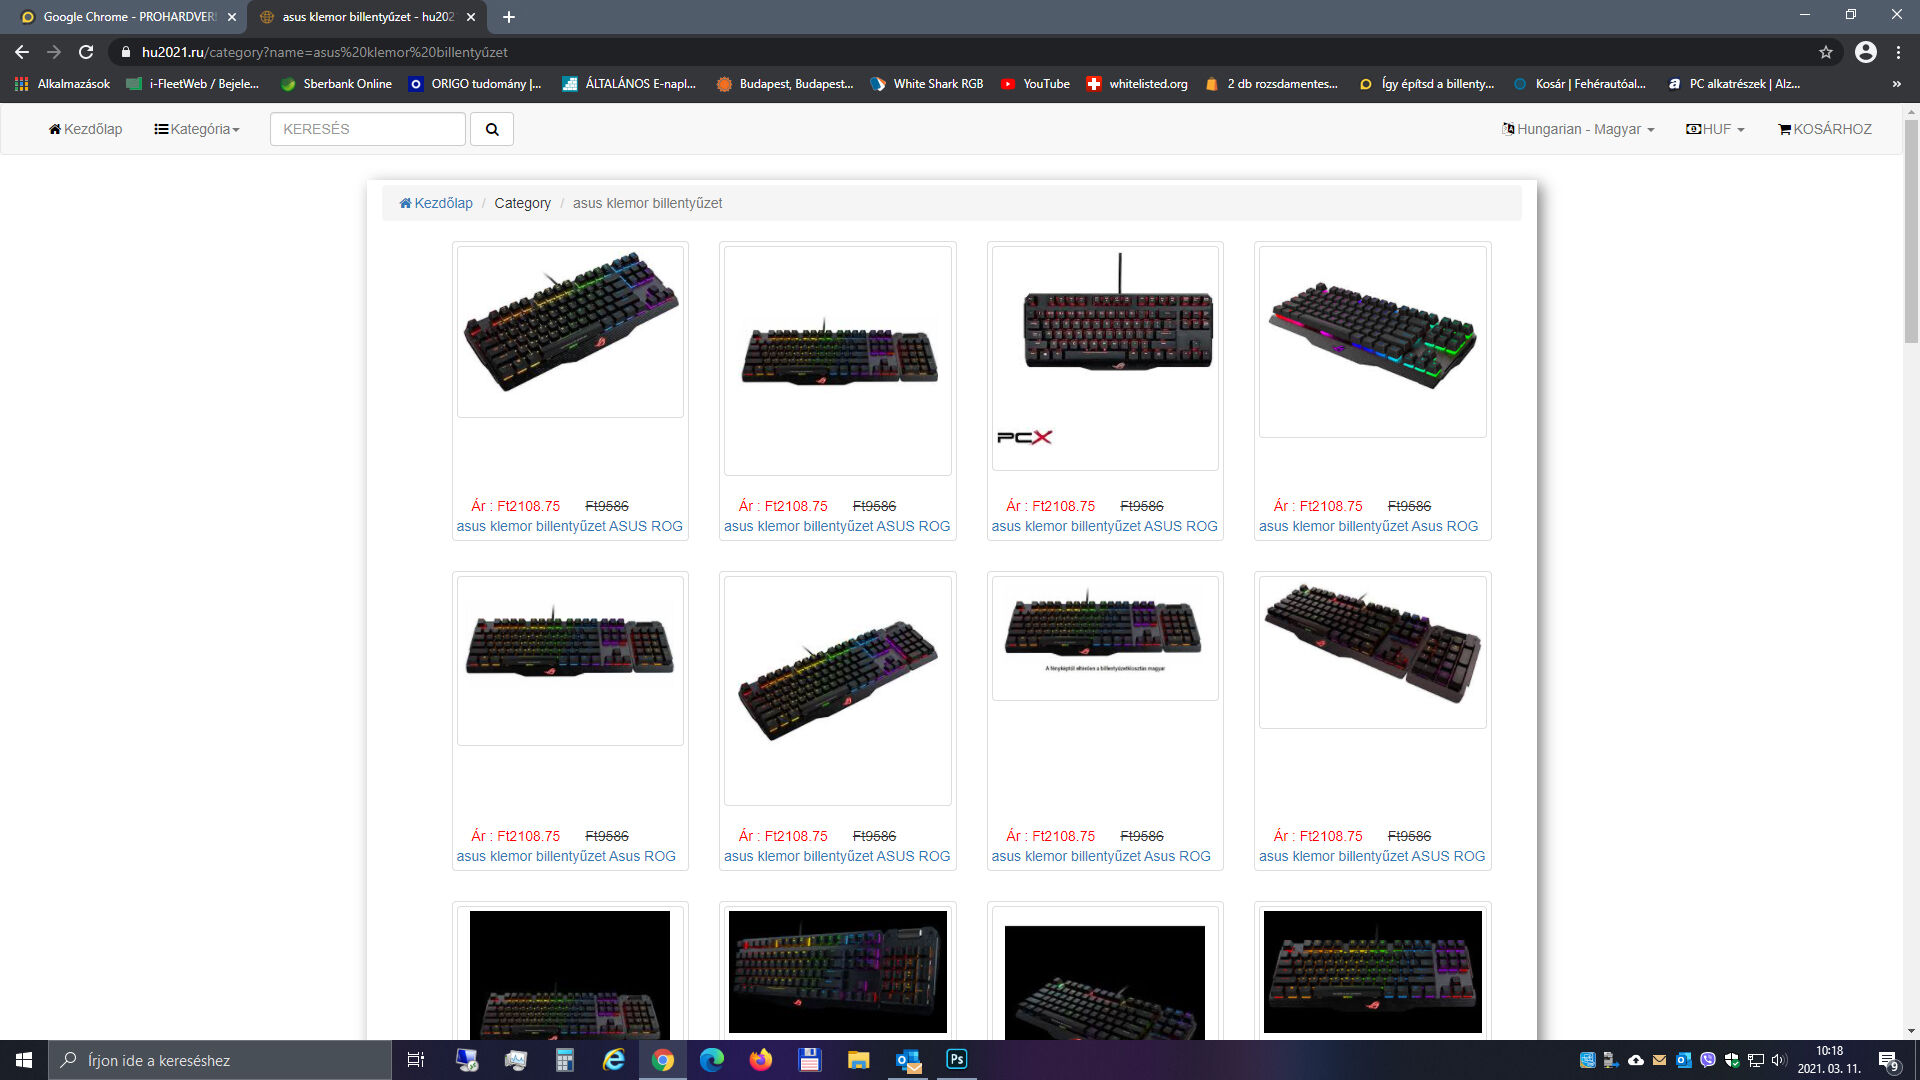Image resolution: width=1920 pixels, height=1080 pixels.
Task: Click the KERESÉS search input field
Action: tap(367, 129)
